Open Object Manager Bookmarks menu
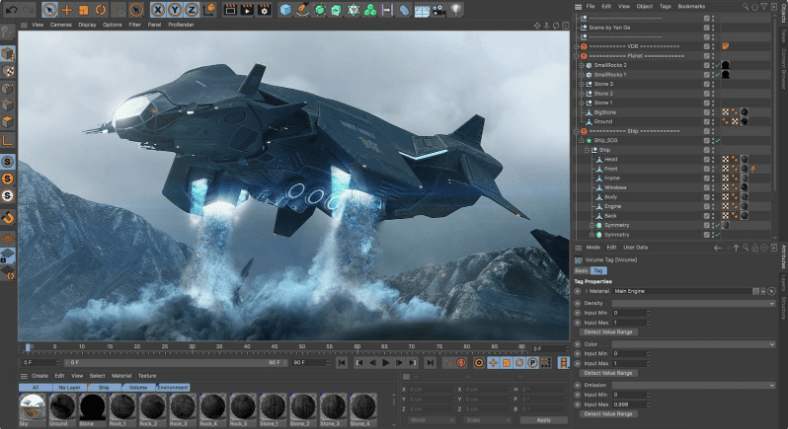788x429 pixels. coord(691,7)
